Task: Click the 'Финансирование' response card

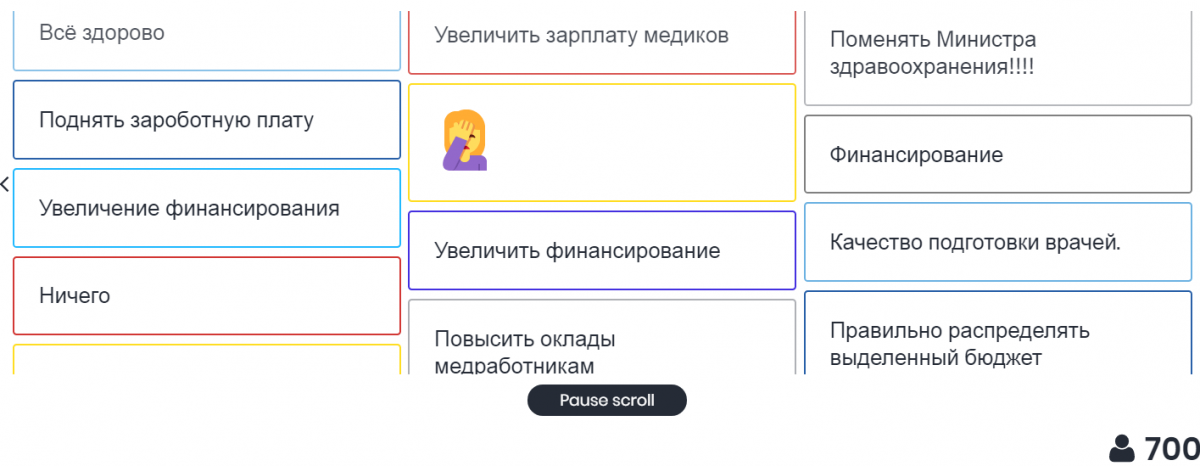Action: (998, 155)
